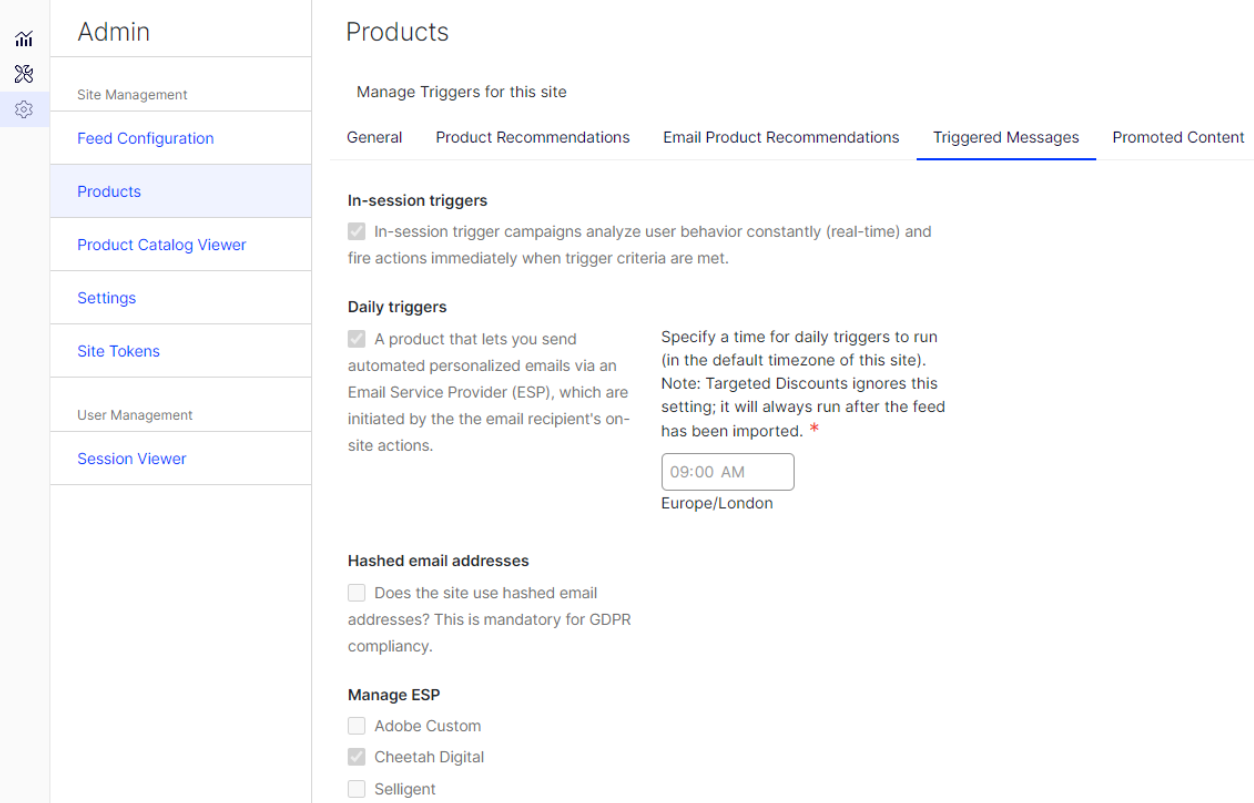Open the analytics chart icon in left rail

(x=24, y=39)
